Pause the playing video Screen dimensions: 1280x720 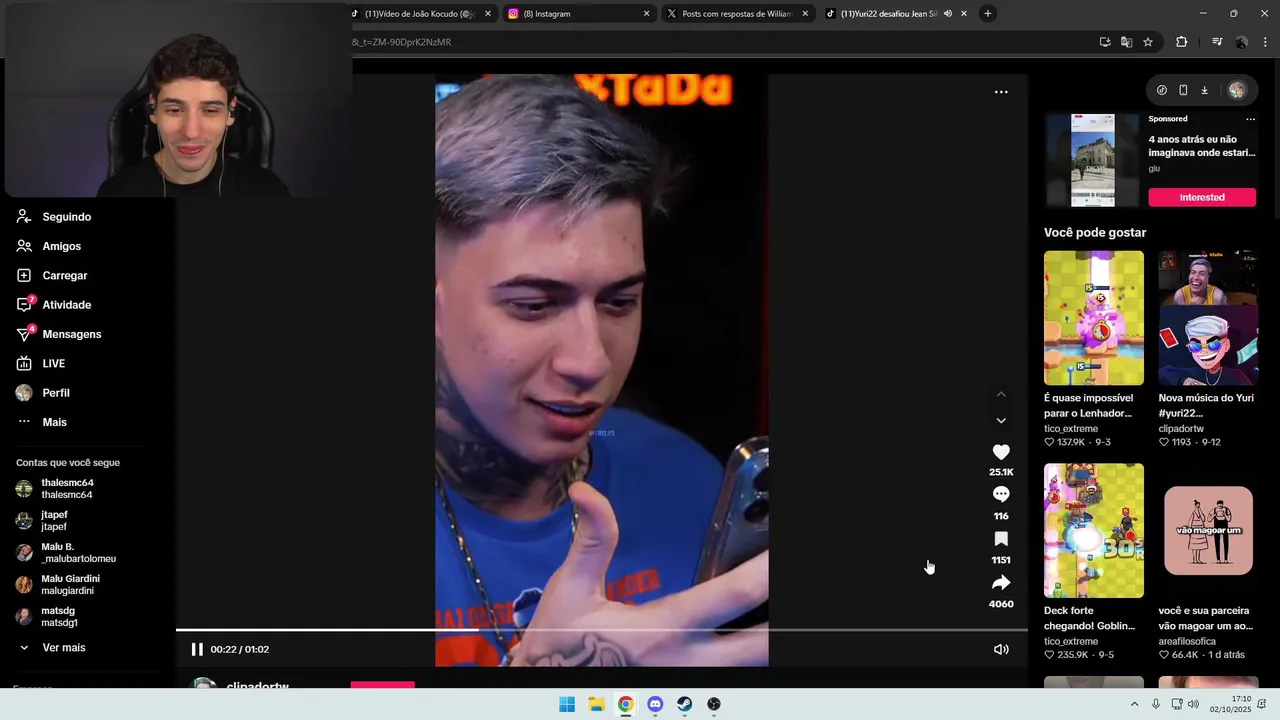pos(197,649)
